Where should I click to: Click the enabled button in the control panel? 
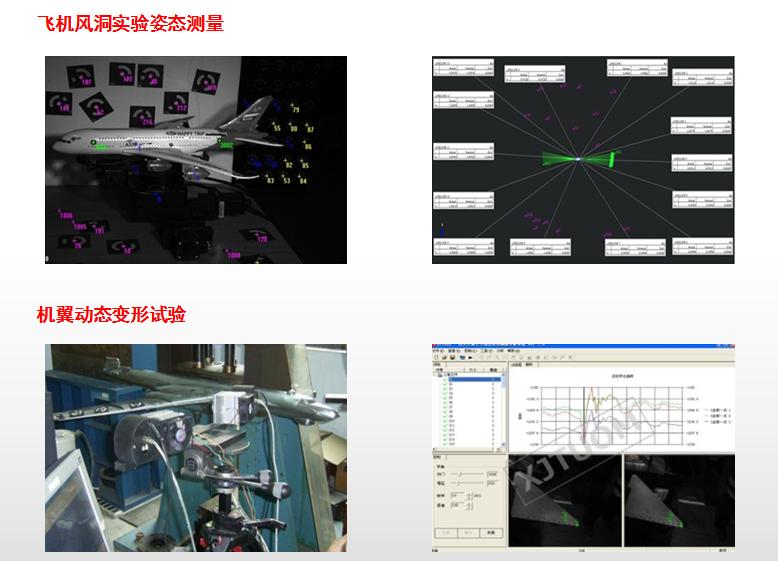point(491,533)
